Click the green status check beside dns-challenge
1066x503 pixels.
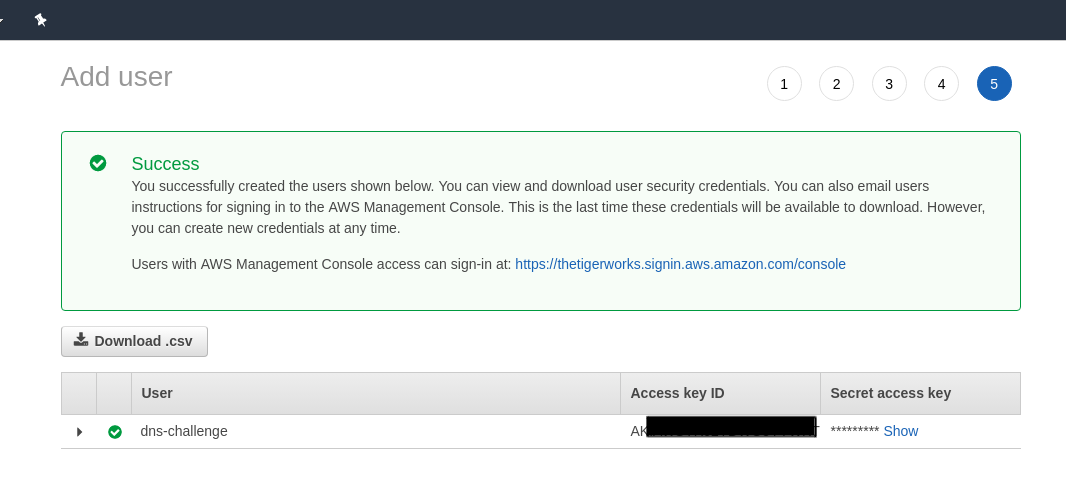pos(115,432)
